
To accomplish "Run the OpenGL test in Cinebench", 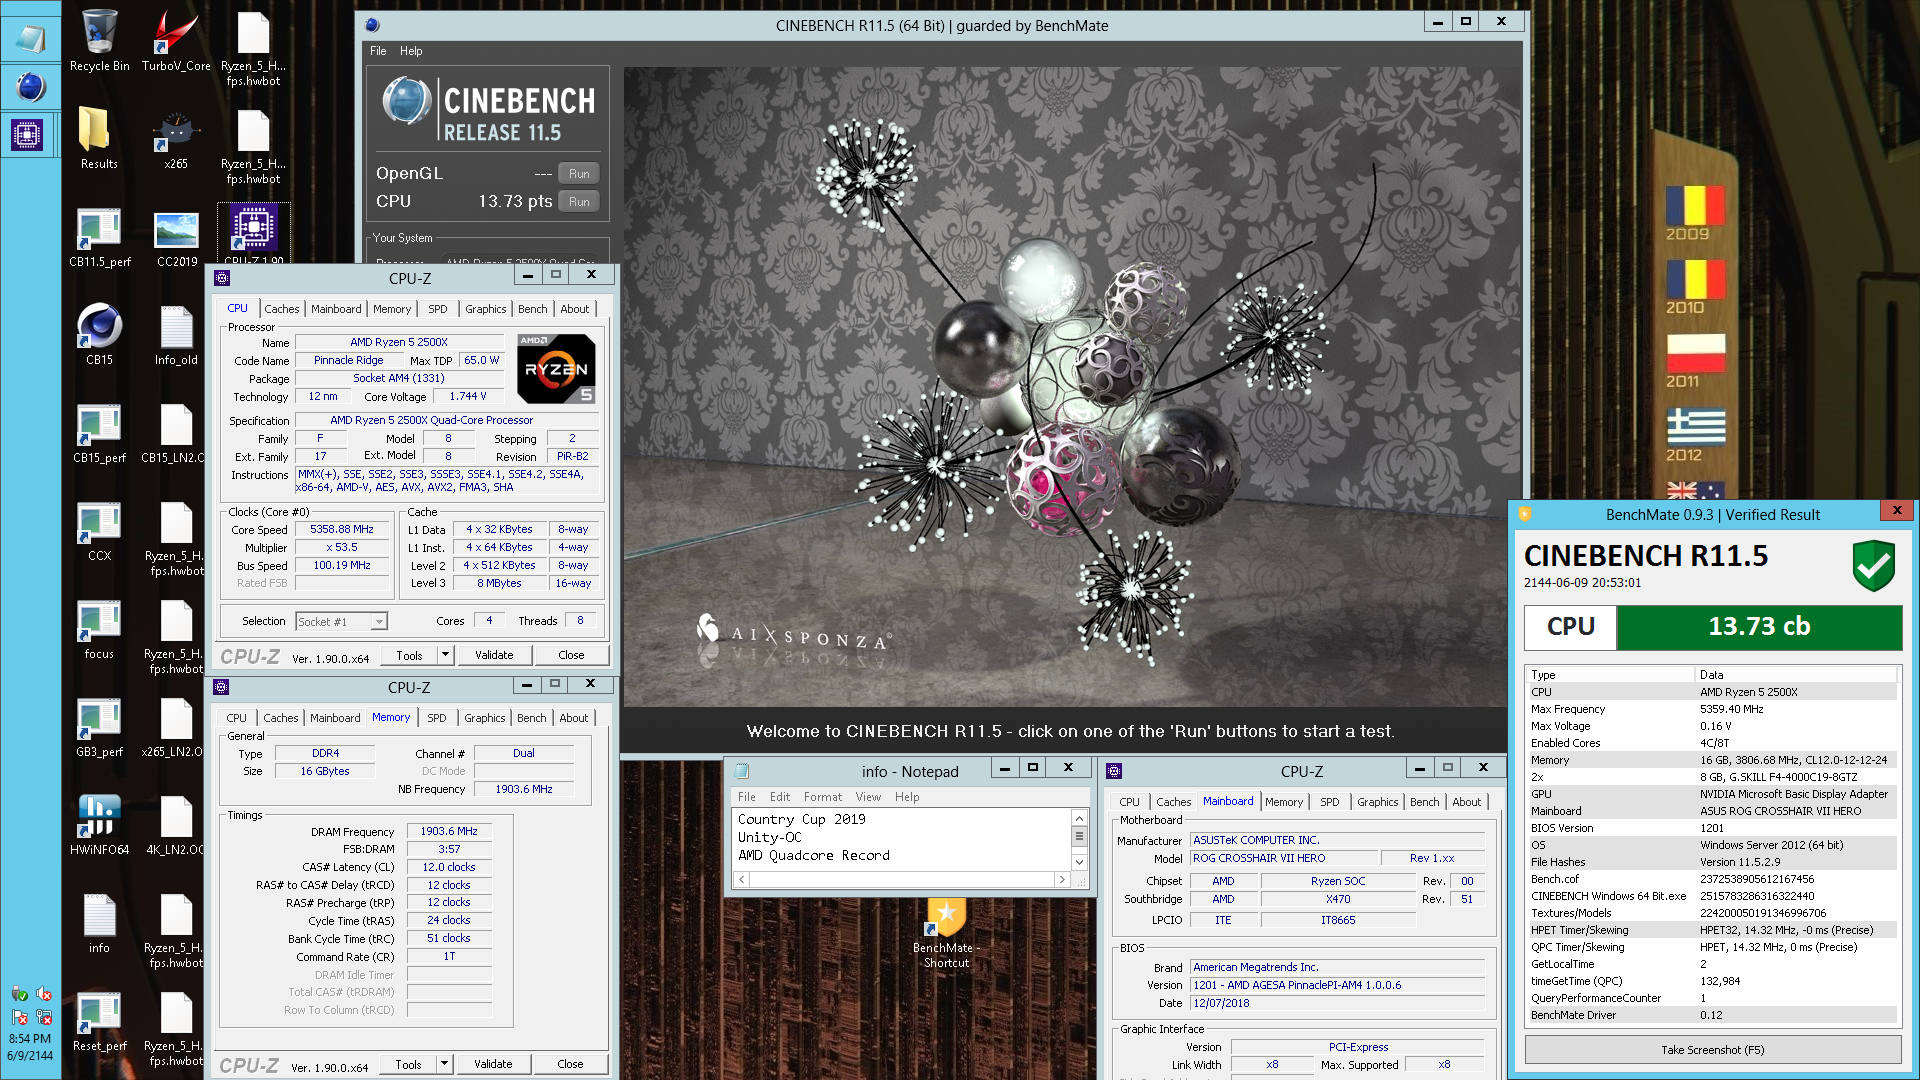I will pos(579,173).
